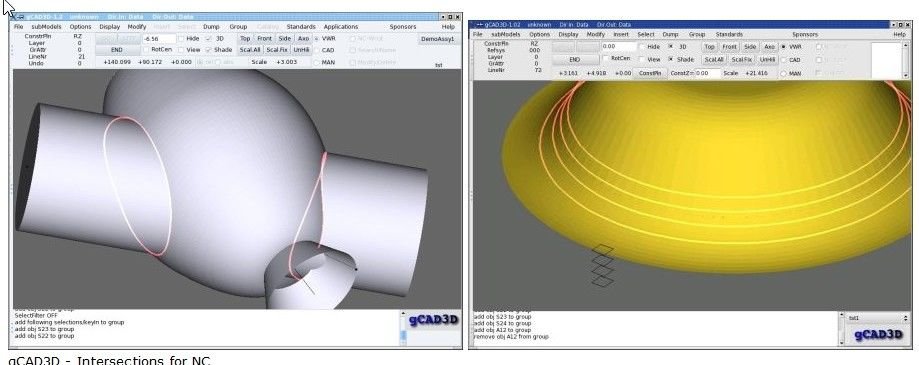Image resolution: width=919 pixels, height=365 pixels.
Task: Toggle 3D checkbox in left window
Action: coord(207,39)
